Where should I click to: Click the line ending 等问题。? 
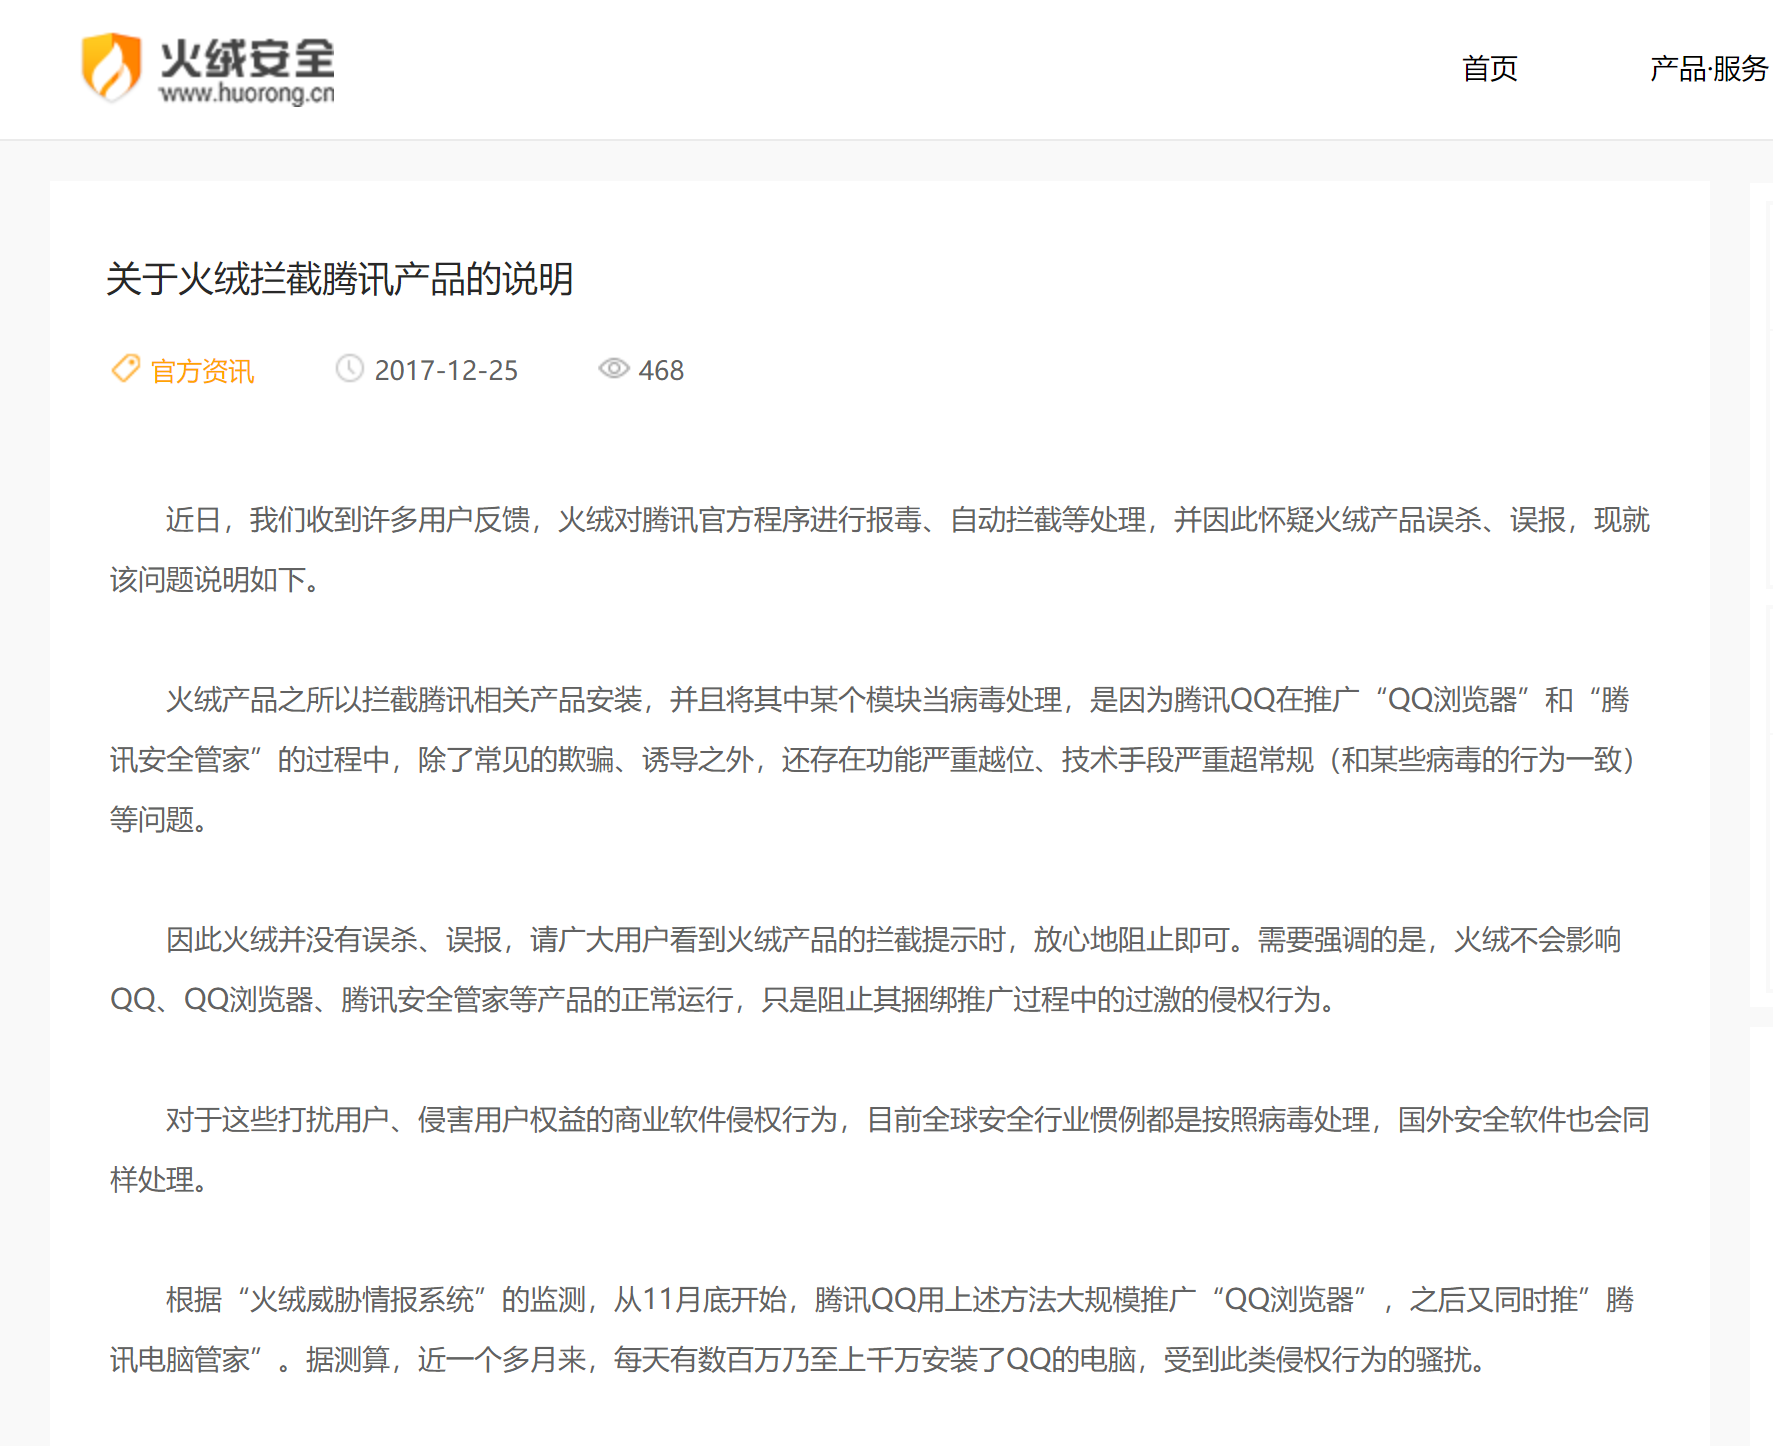point(160,820)
